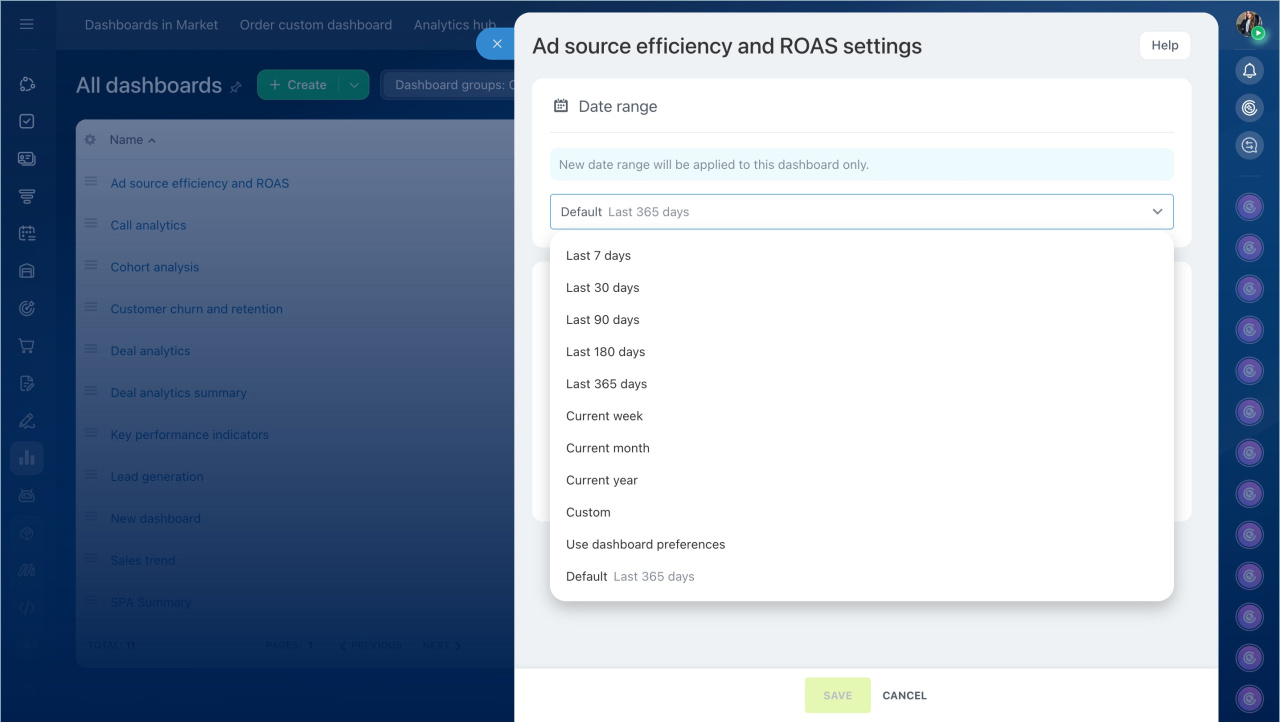
Task: Pick Use dashboard preferences option
Action: click(x=645, y=544)
